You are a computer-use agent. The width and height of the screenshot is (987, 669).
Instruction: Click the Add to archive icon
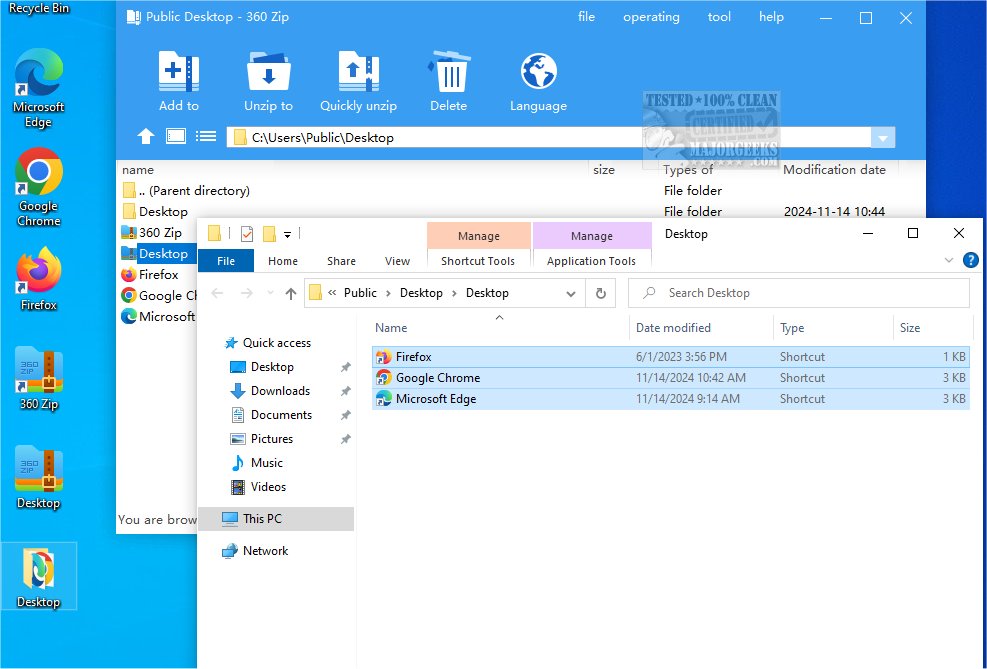click(x=179, y=74)
